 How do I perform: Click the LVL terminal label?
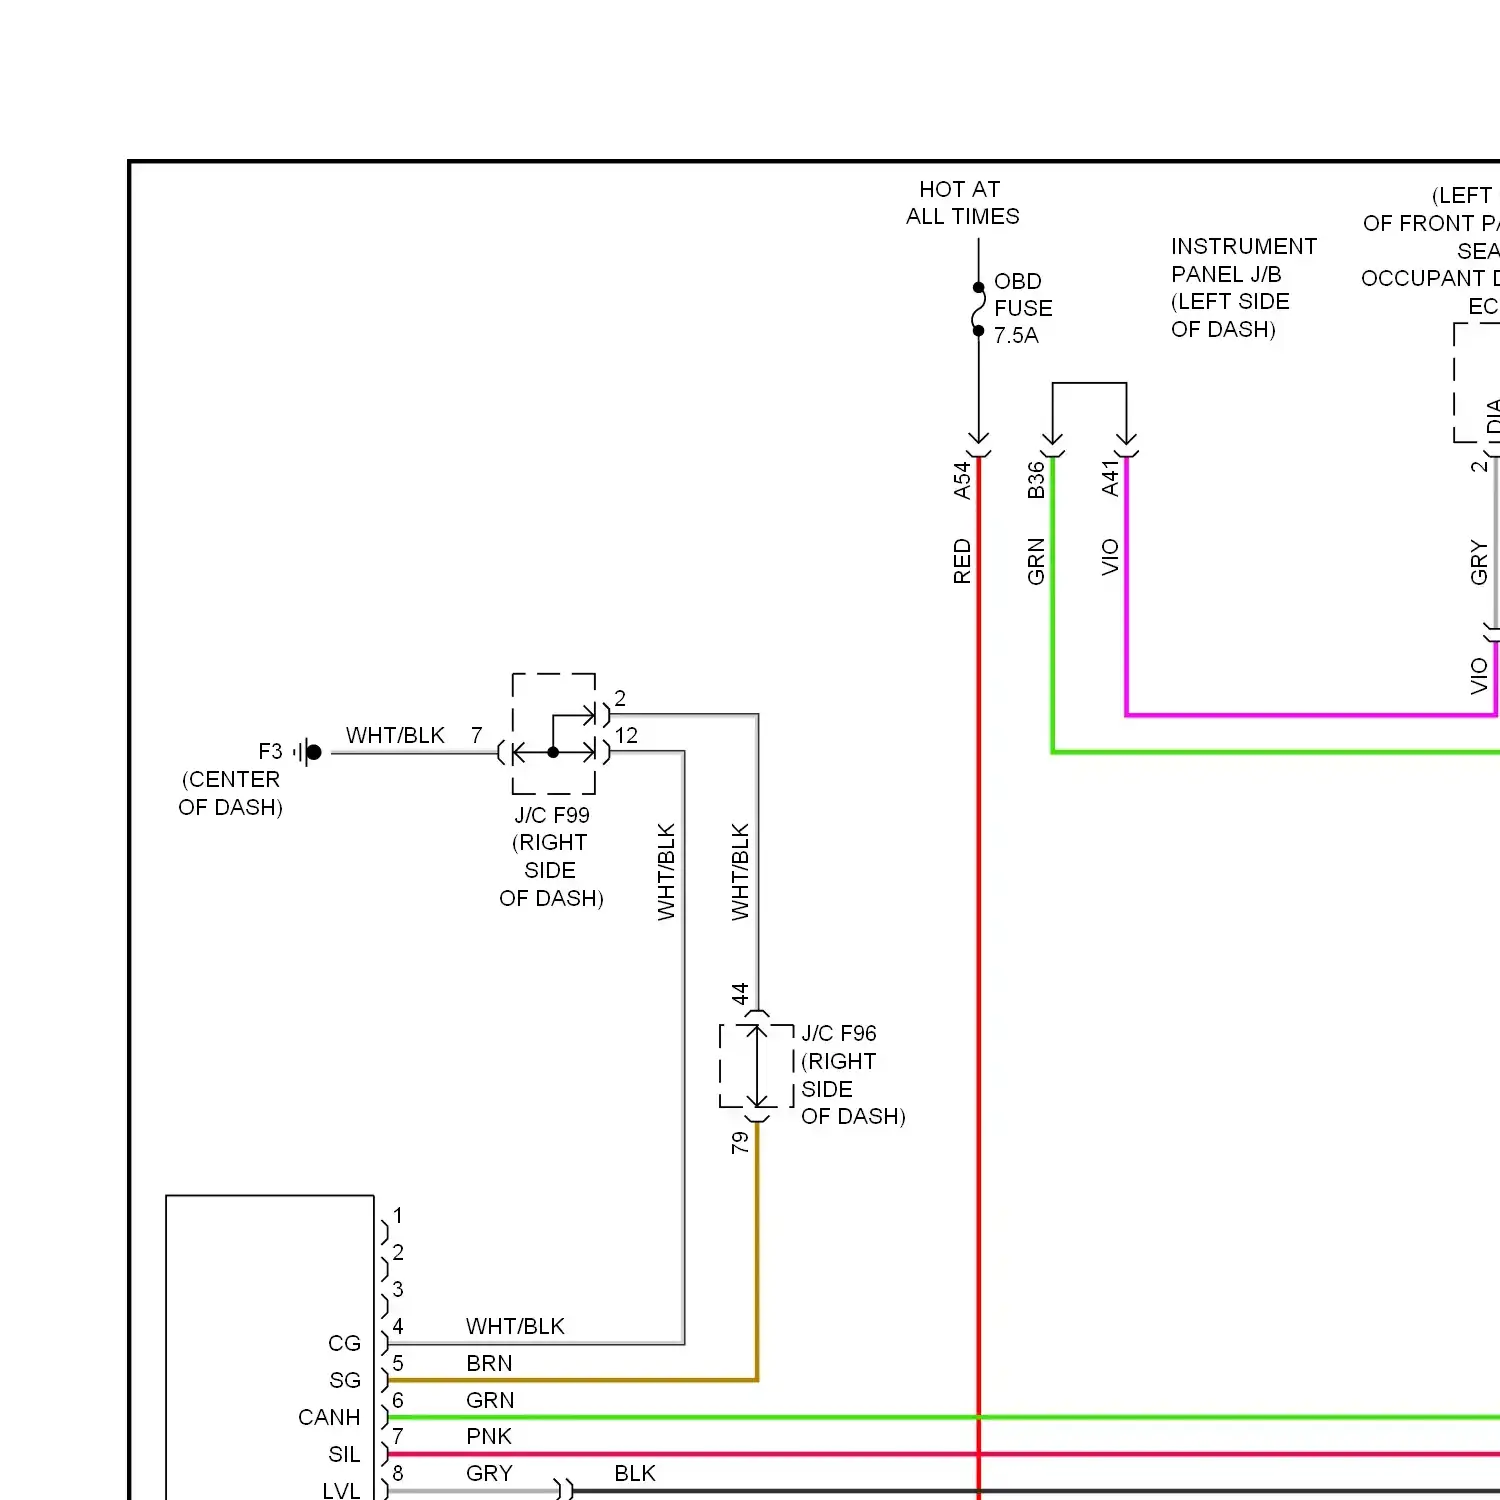(341, 1491)
